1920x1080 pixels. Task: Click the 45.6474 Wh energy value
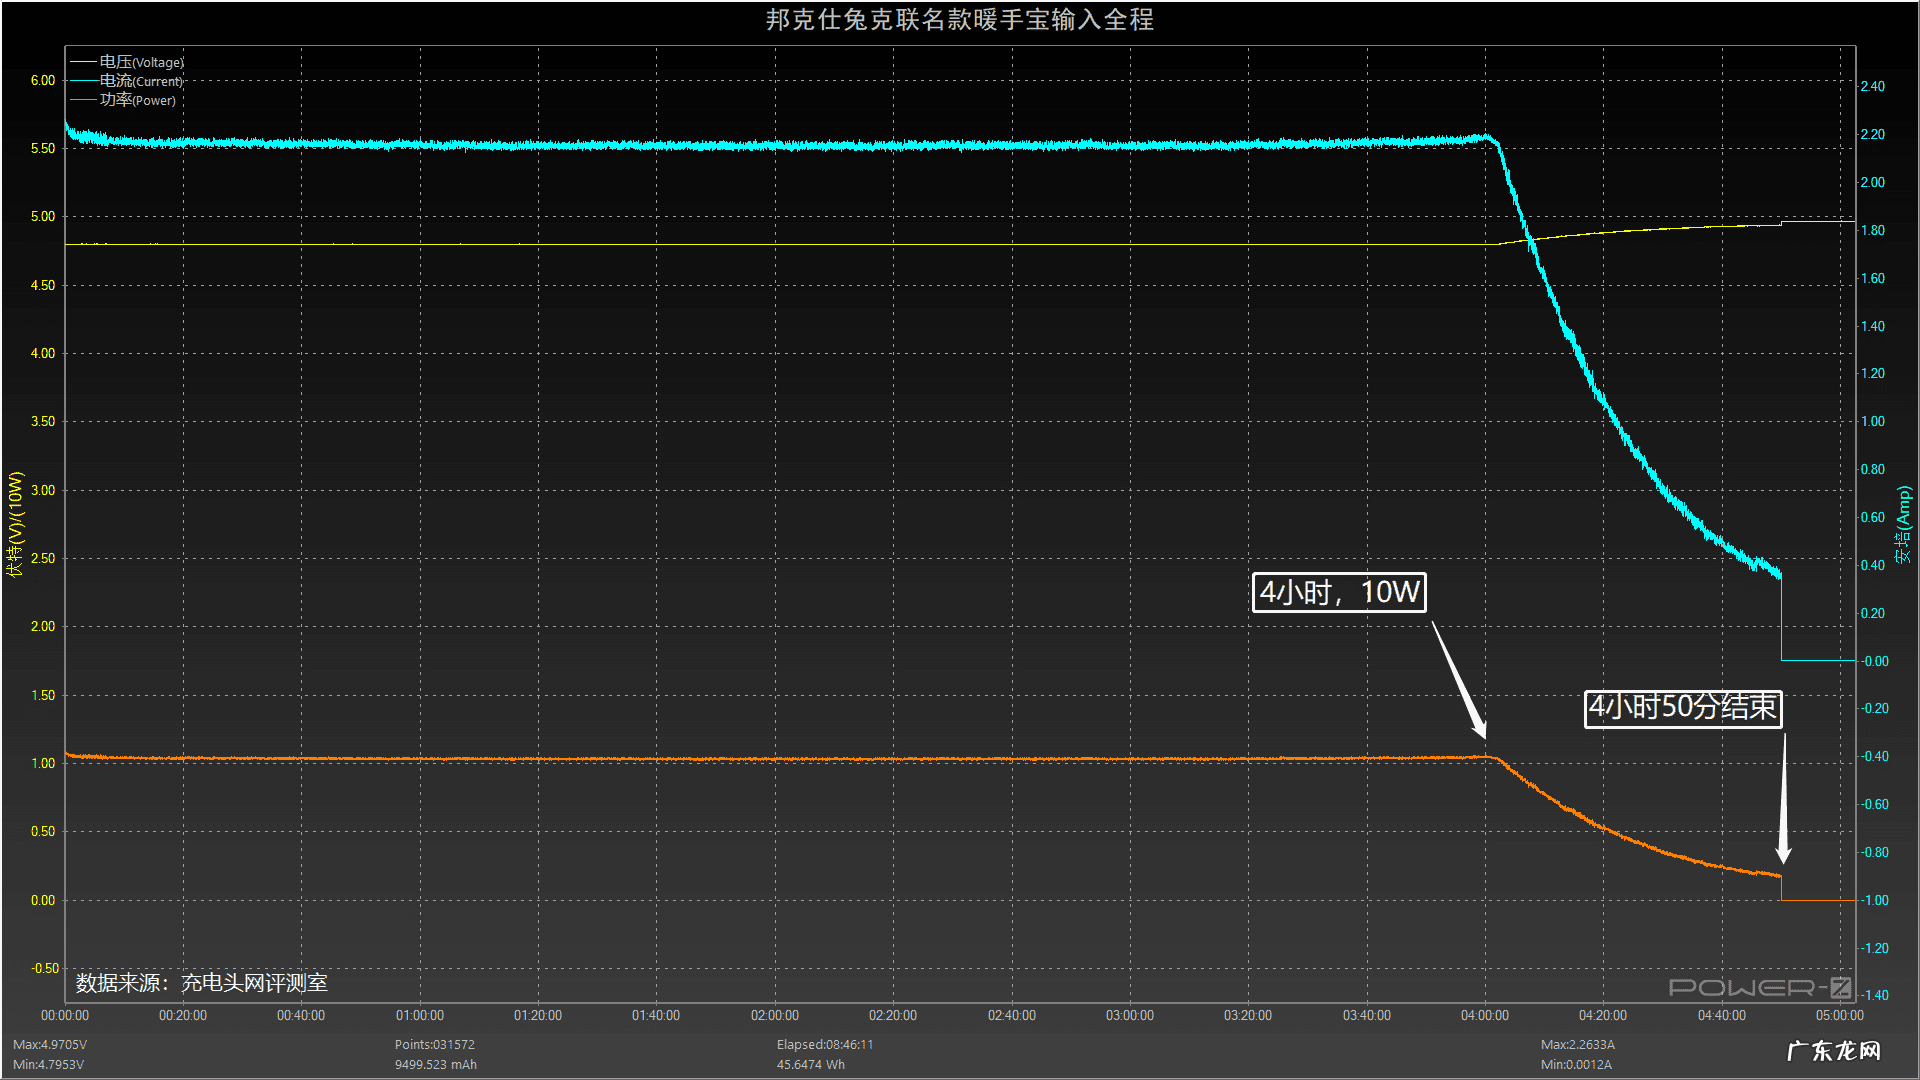[x=810, y=1064]
